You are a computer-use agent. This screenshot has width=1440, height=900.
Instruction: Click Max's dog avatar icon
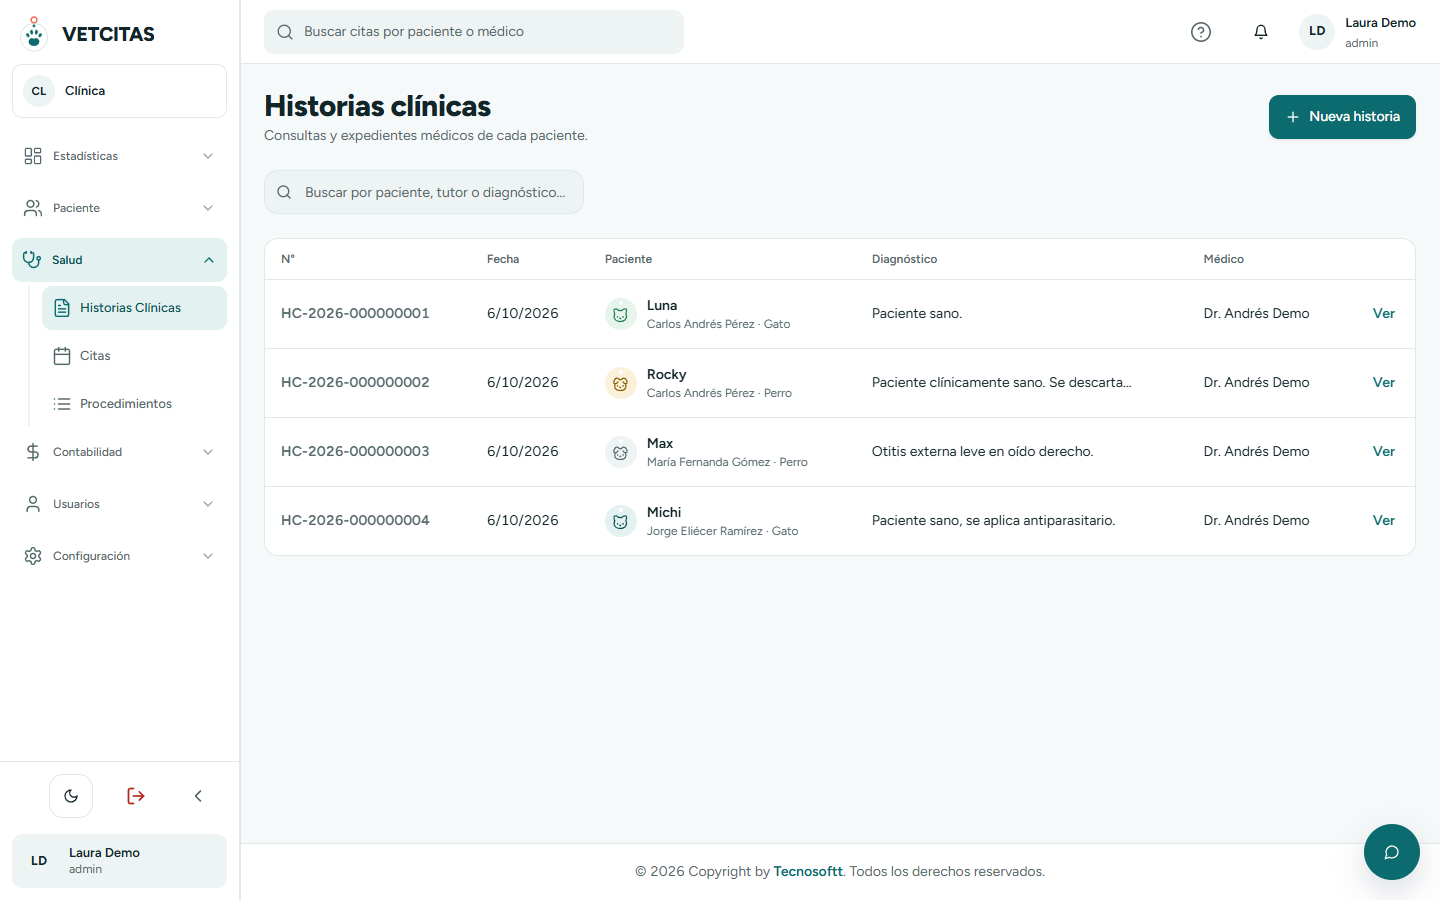(x=620, y=452)
